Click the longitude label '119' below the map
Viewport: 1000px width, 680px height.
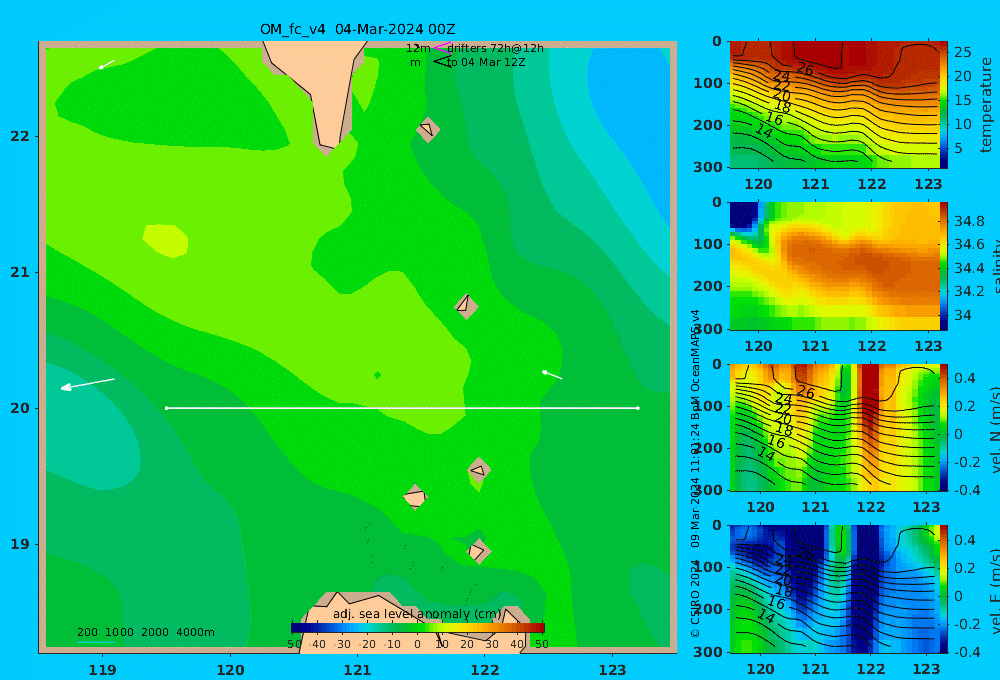[102, 670]
